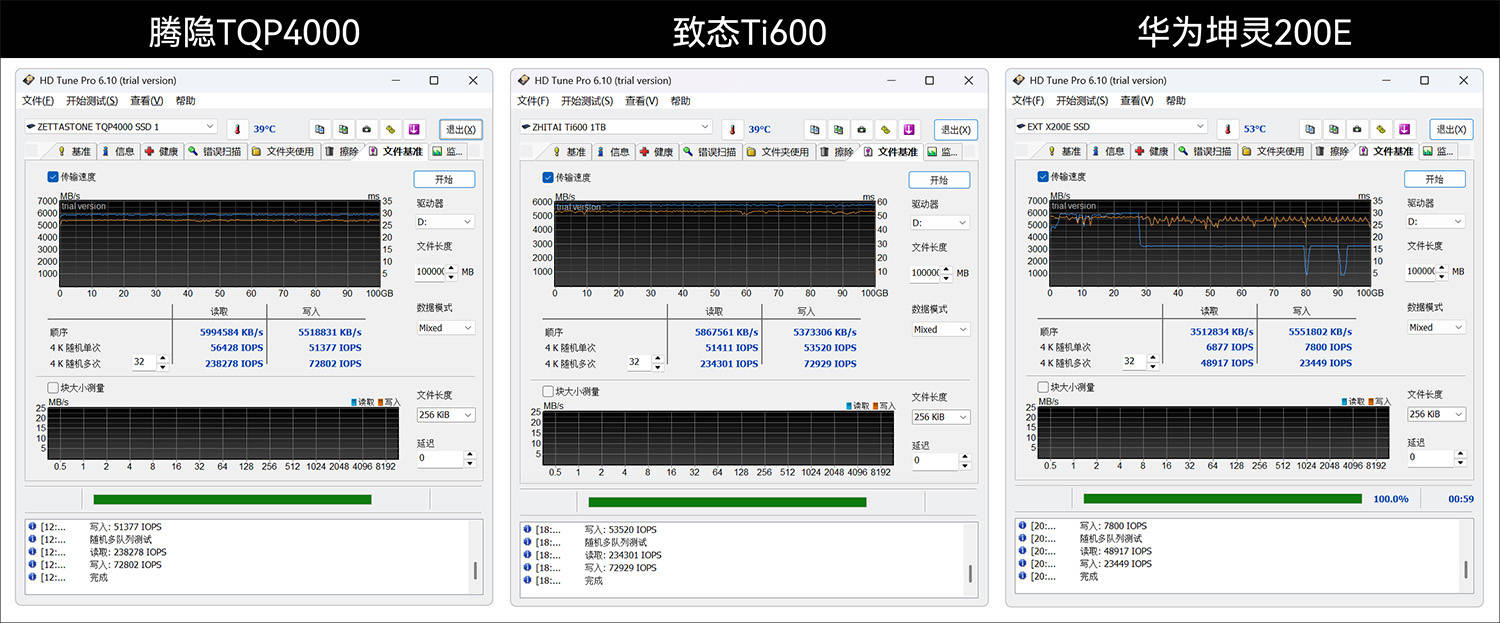1500x623 pixels.
Task: Click camera save screenshot icon in X200E window
Action: click(1357, 129)
